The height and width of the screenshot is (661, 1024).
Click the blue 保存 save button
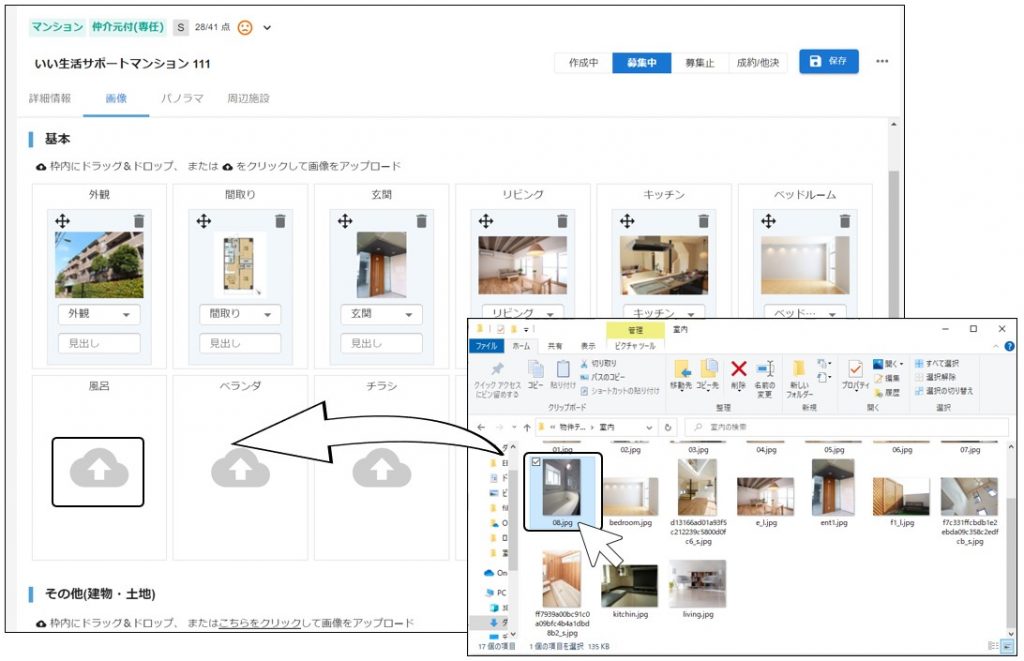[x=829, y=61]
